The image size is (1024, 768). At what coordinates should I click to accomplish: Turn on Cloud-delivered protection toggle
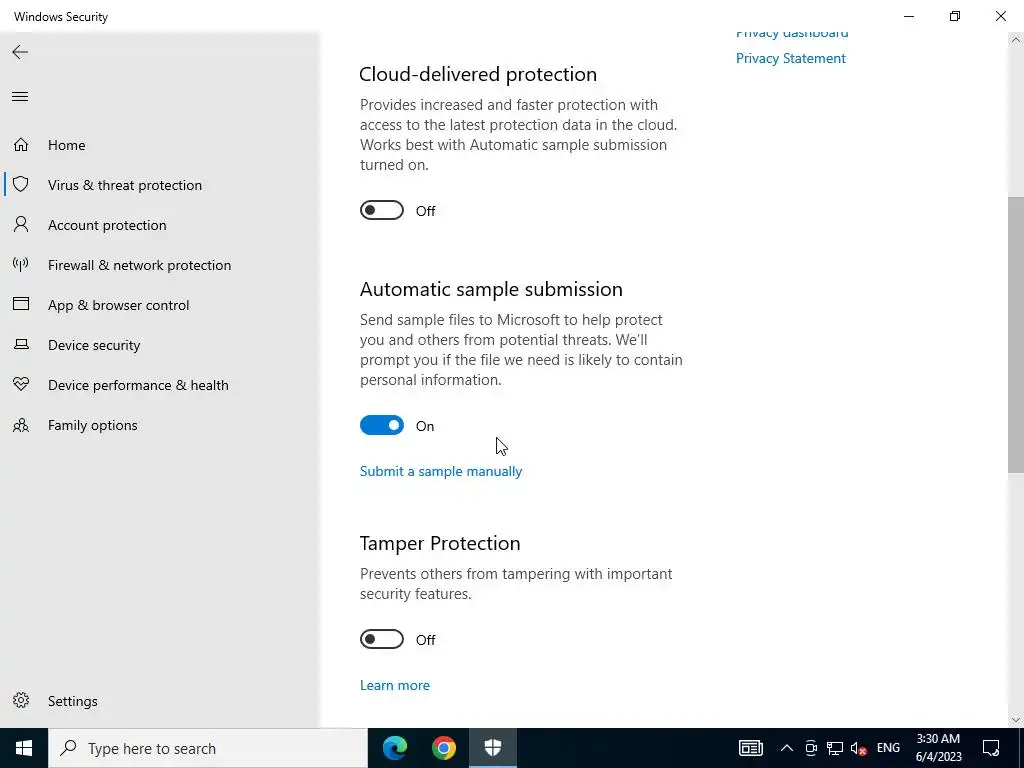[x=382, y=210]
